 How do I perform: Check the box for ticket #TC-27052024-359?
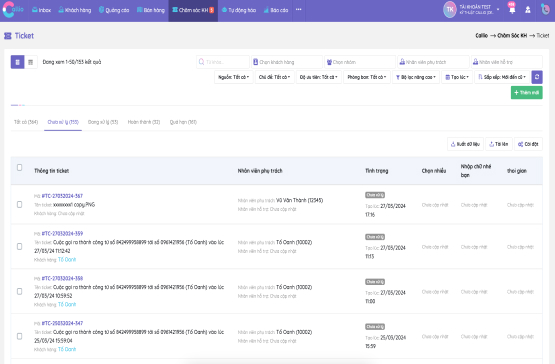[x=19, y=246]
